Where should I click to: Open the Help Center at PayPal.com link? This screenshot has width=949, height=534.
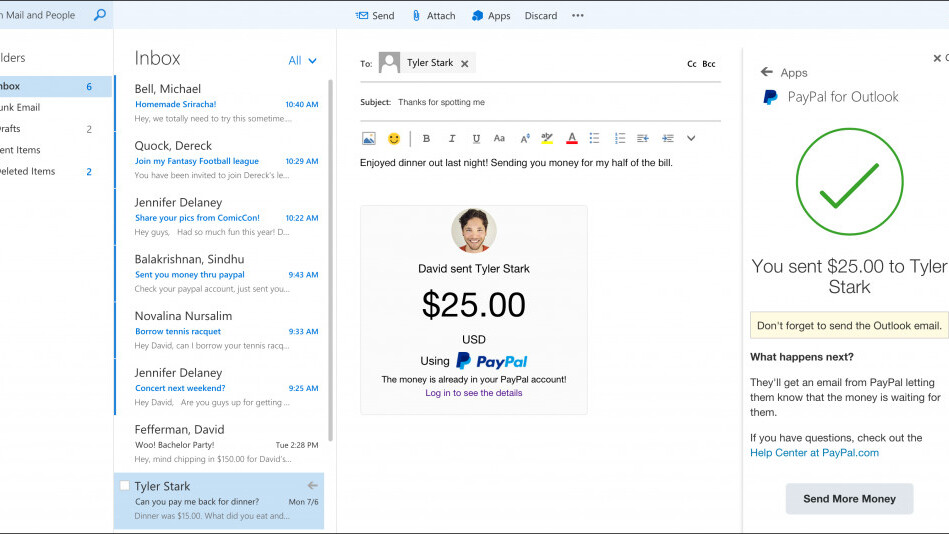(x=814, y=452)
